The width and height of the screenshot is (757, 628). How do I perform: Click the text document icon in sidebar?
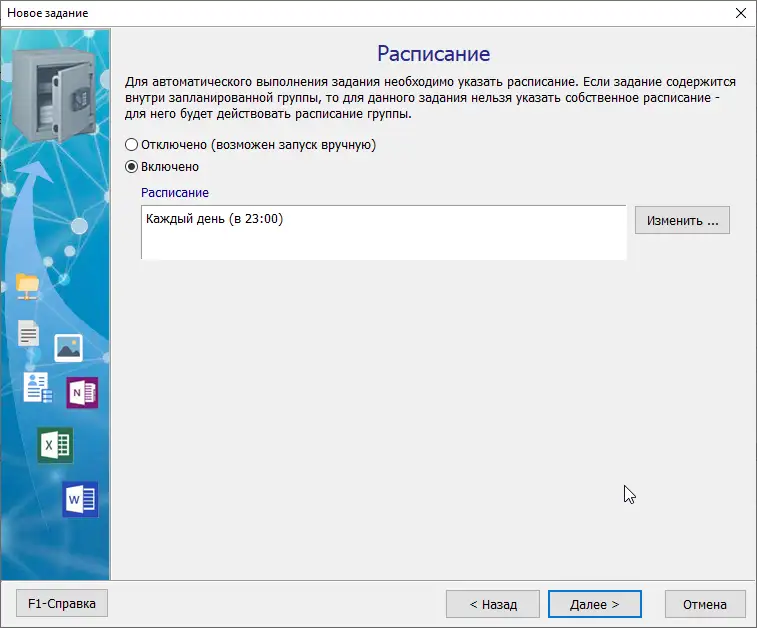[28, 333]
